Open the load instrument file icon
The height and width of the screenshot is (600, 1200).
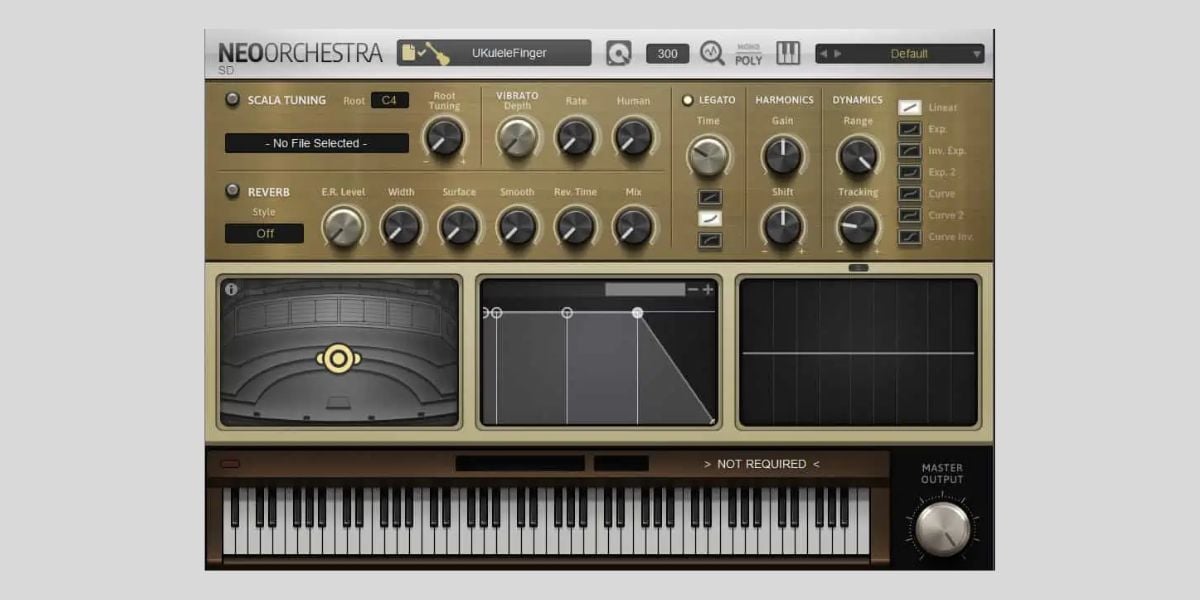pyautogui.click(x=410, y=52)
